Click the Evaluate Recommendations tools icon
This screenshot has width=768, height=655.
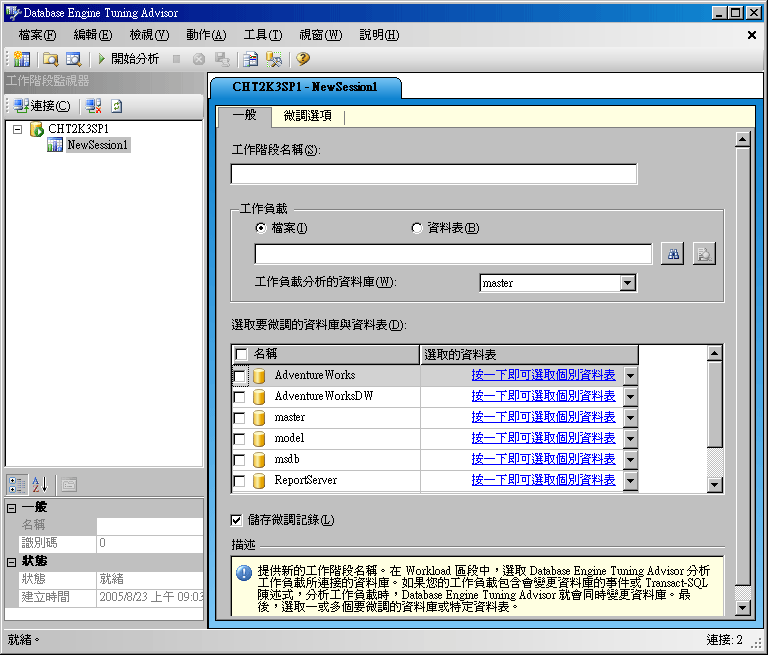(274, 59)
